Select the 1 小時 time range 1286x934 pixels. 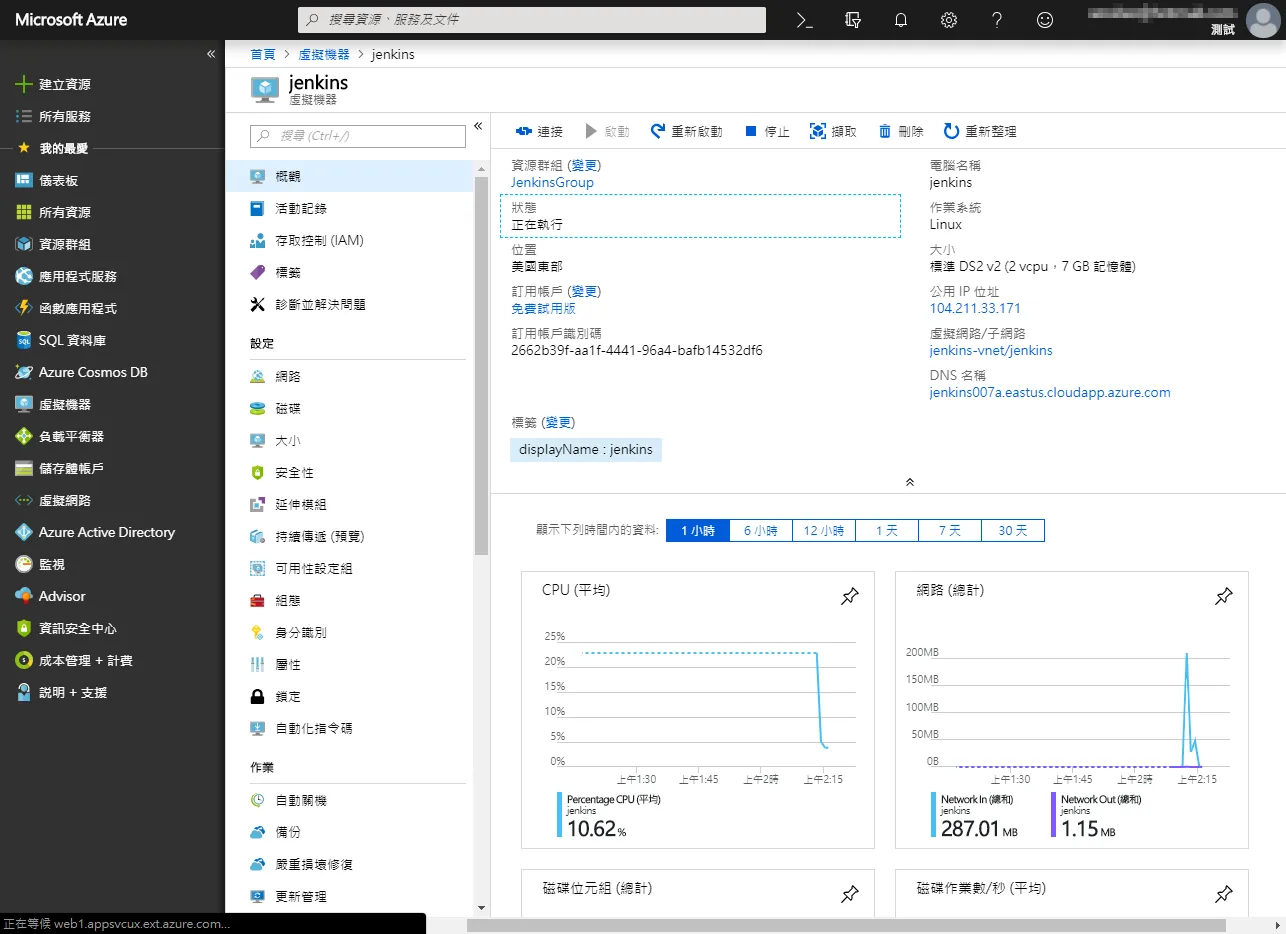coord(698,531)
